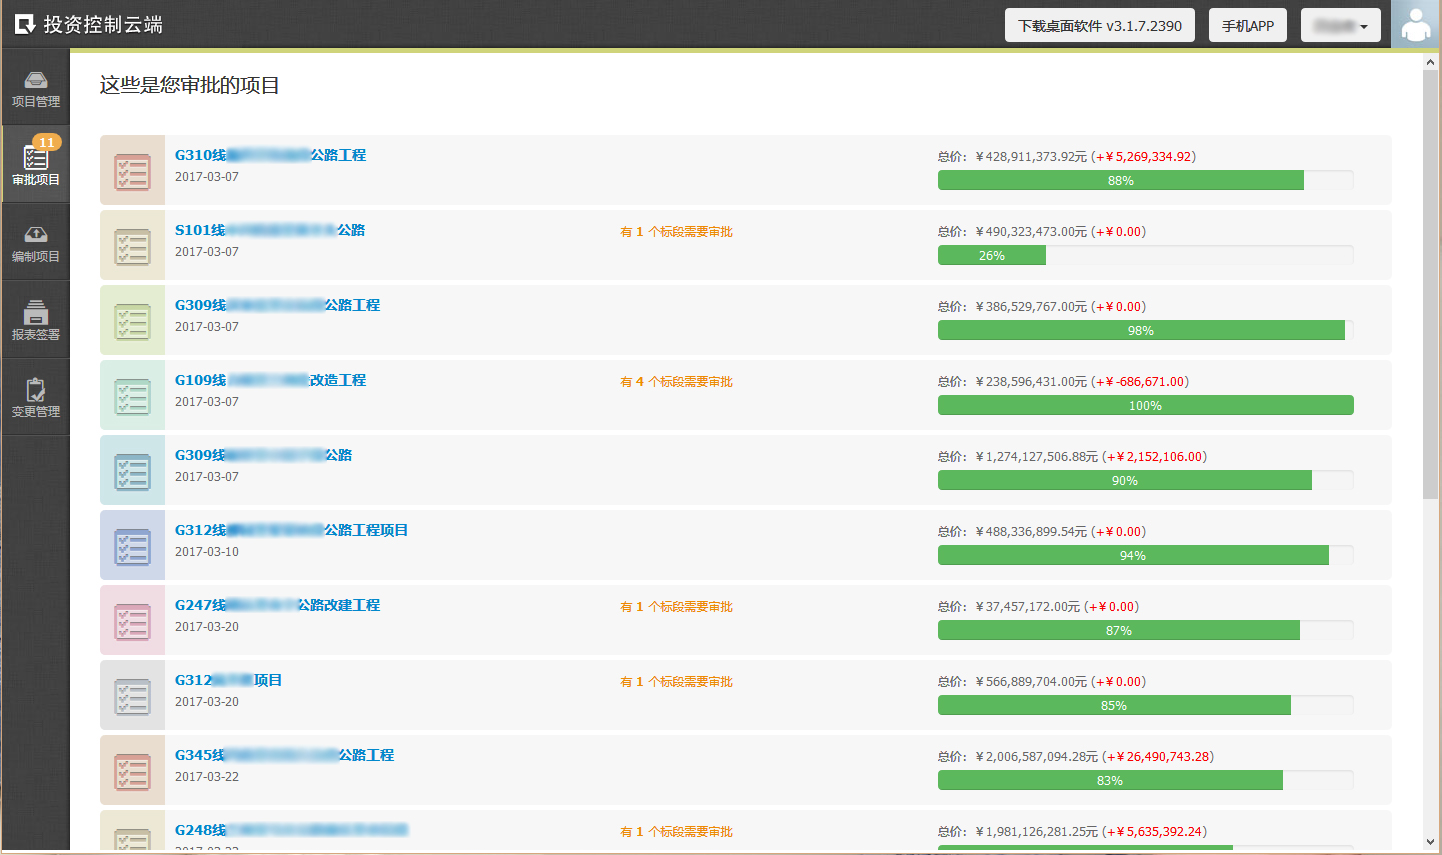Open the 报表签署 sidebar section
1442x855 pixels.
35,320
